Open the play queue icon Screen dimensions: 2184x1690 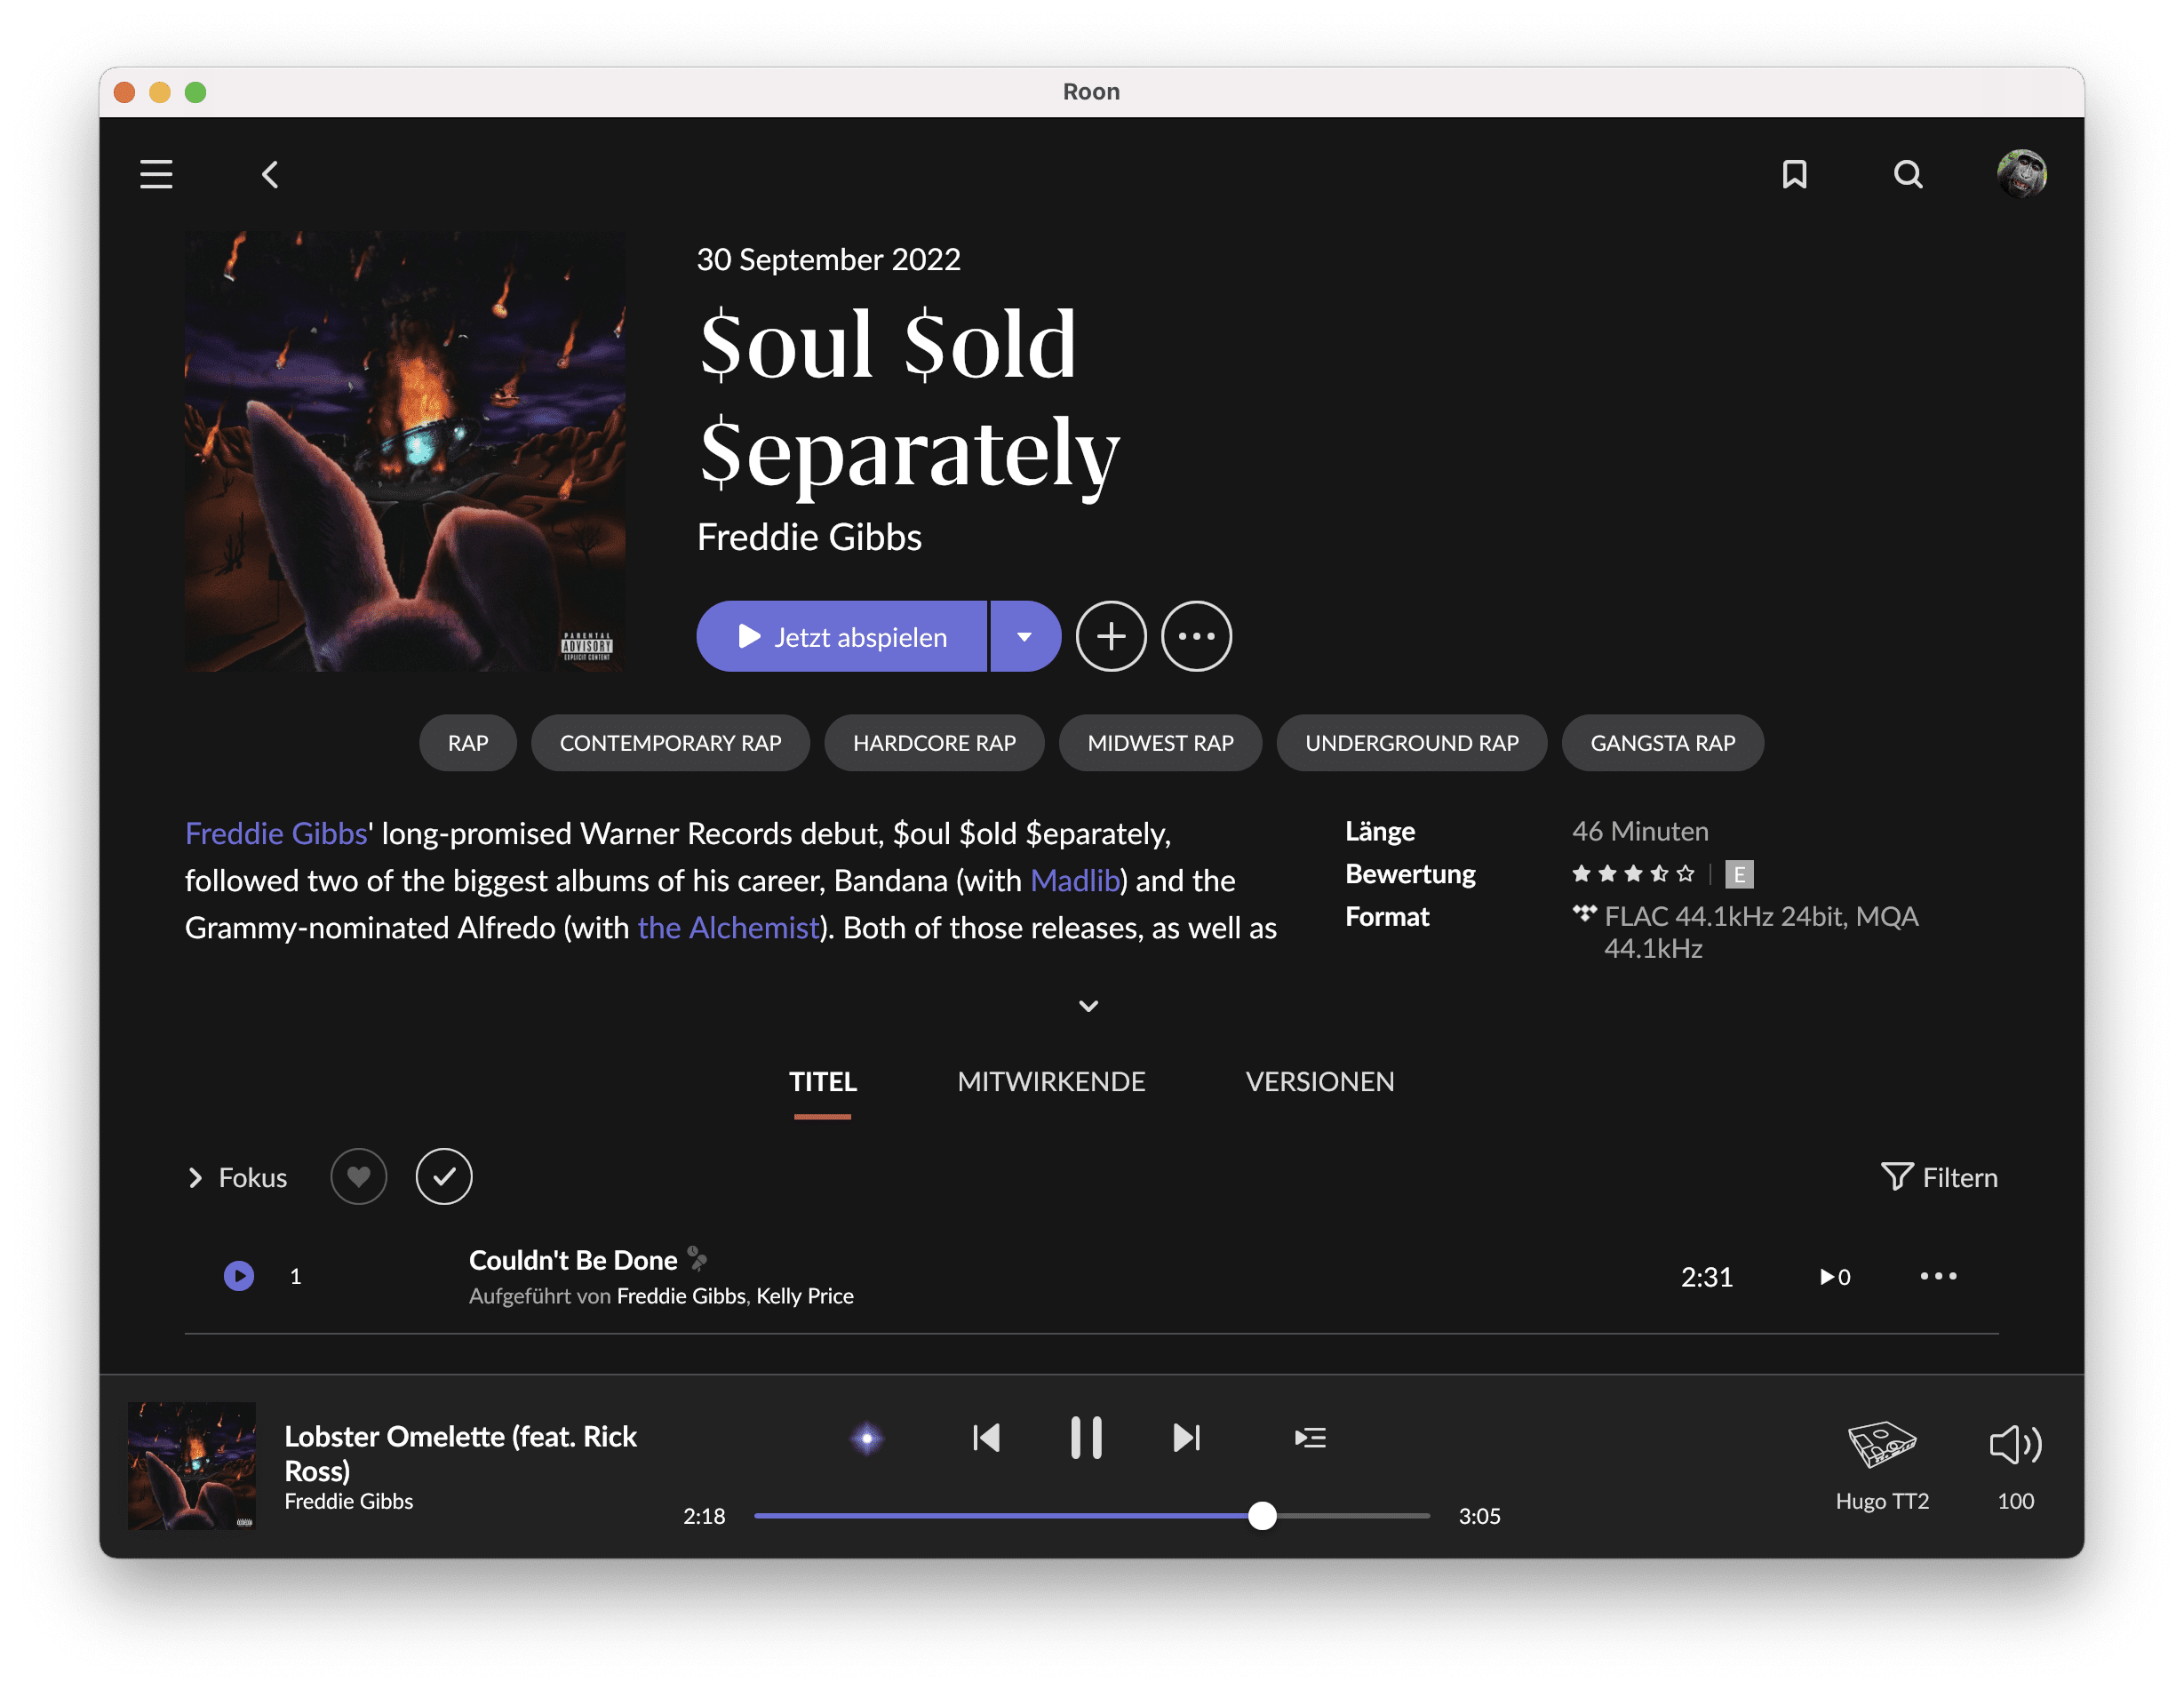(x=1309, y=1438)
